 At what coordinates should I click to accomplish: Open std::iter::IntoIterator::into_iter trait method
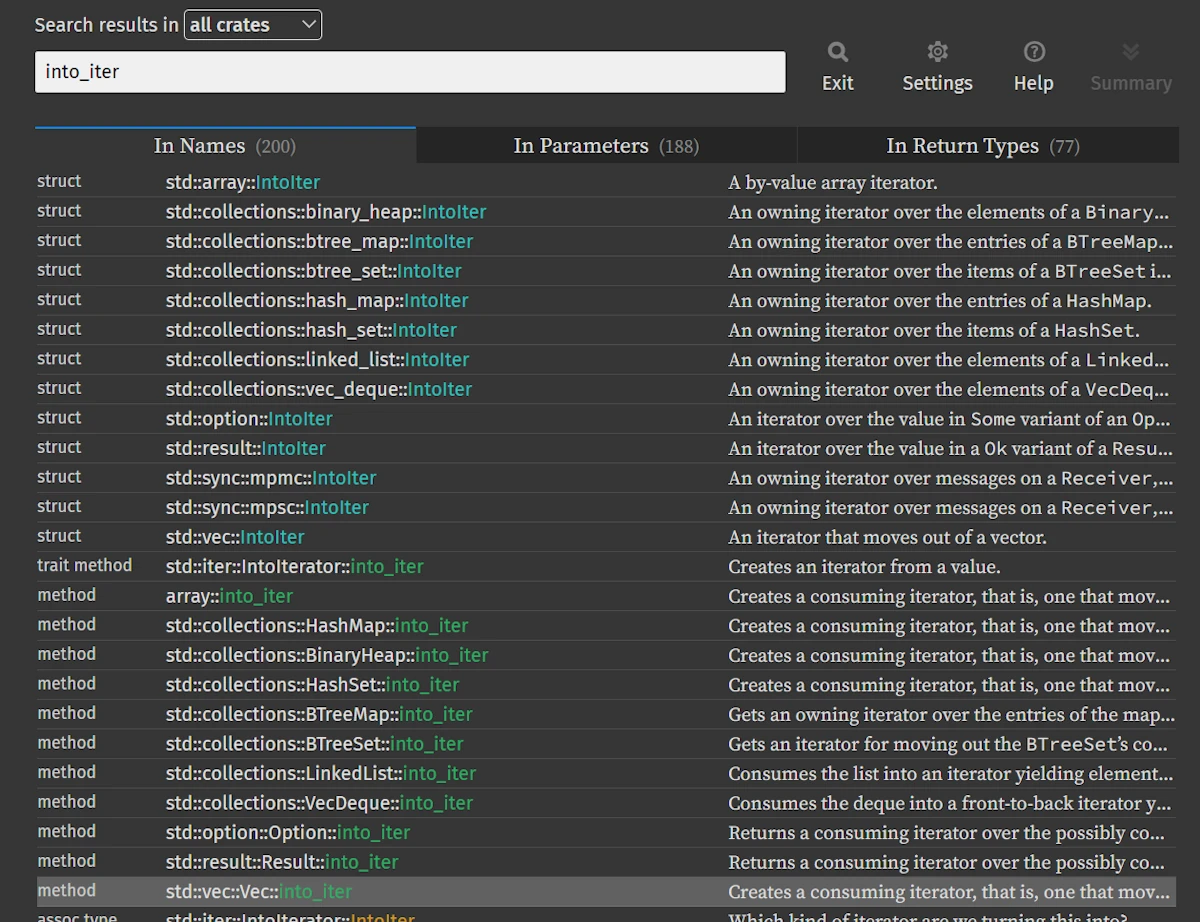pos(295,567)
